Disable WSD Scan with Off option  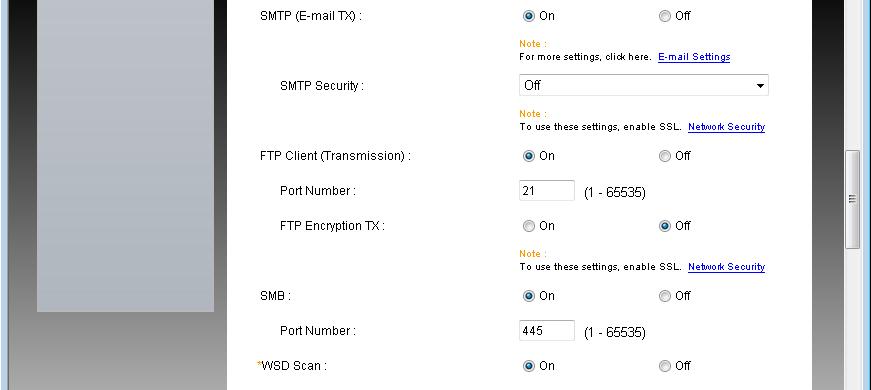pos(664,366)
